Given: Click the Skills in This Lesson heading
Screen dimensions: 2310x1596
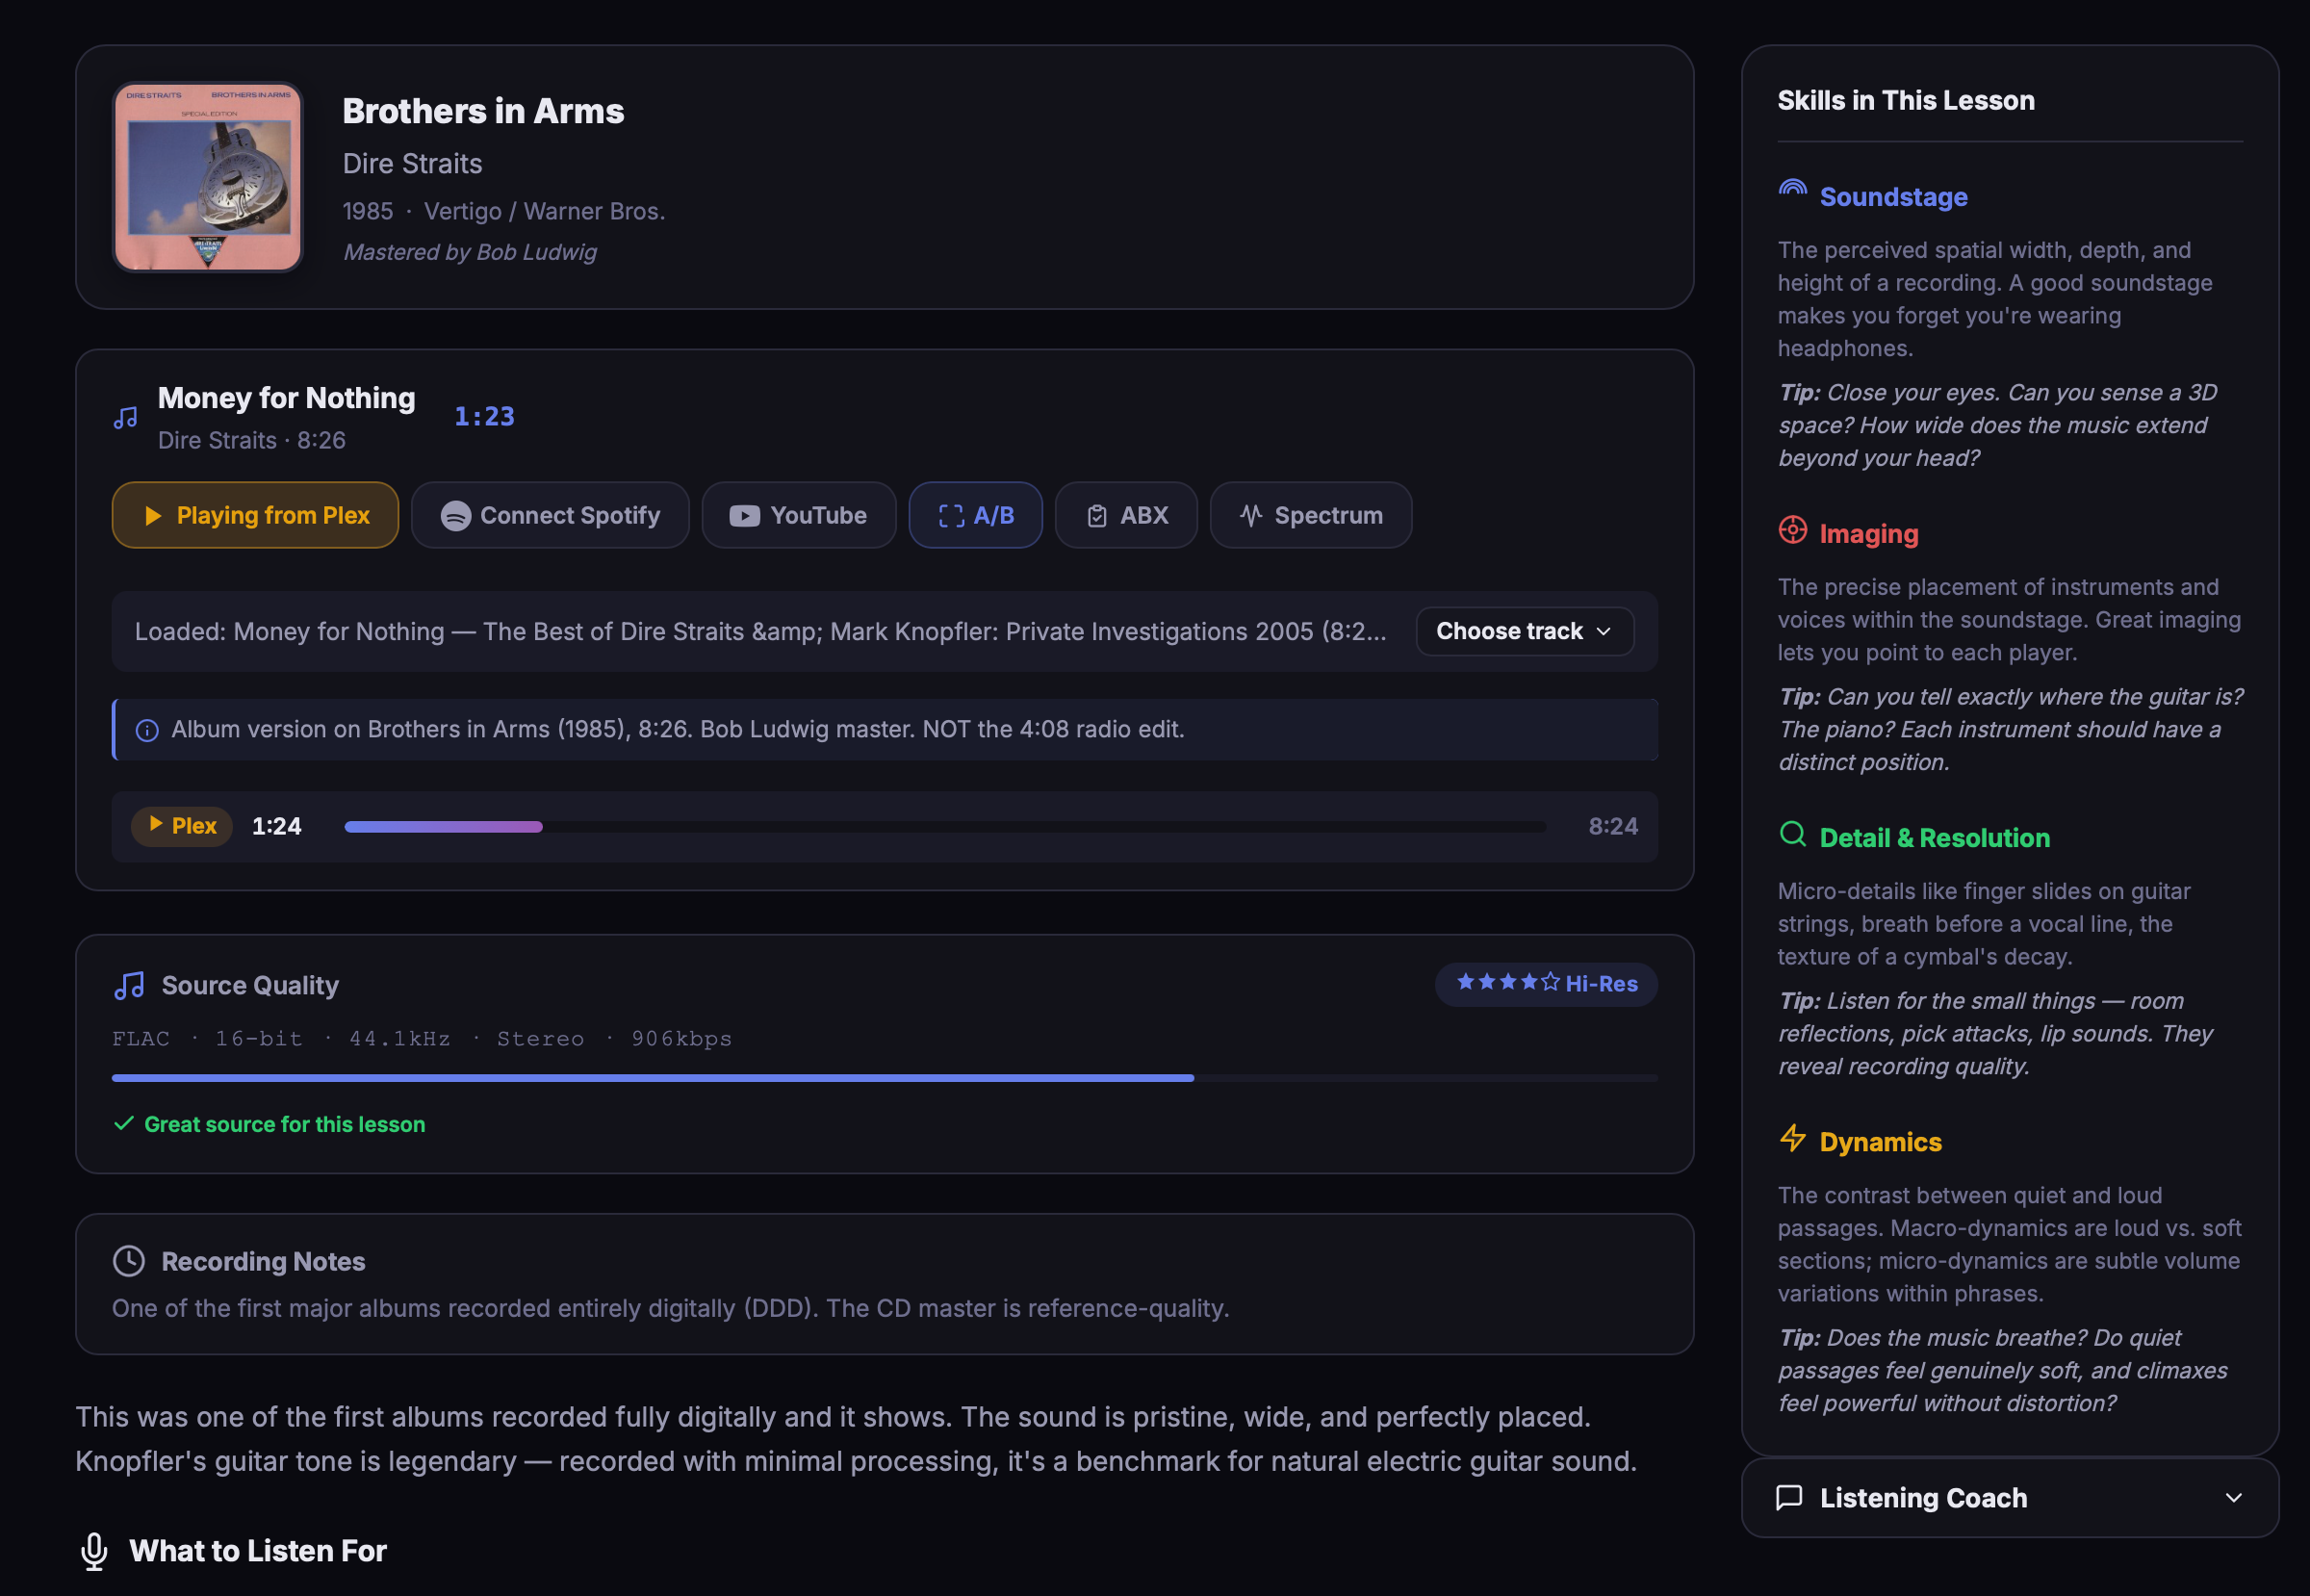Looking at the screenshot, I should 1905,101.
